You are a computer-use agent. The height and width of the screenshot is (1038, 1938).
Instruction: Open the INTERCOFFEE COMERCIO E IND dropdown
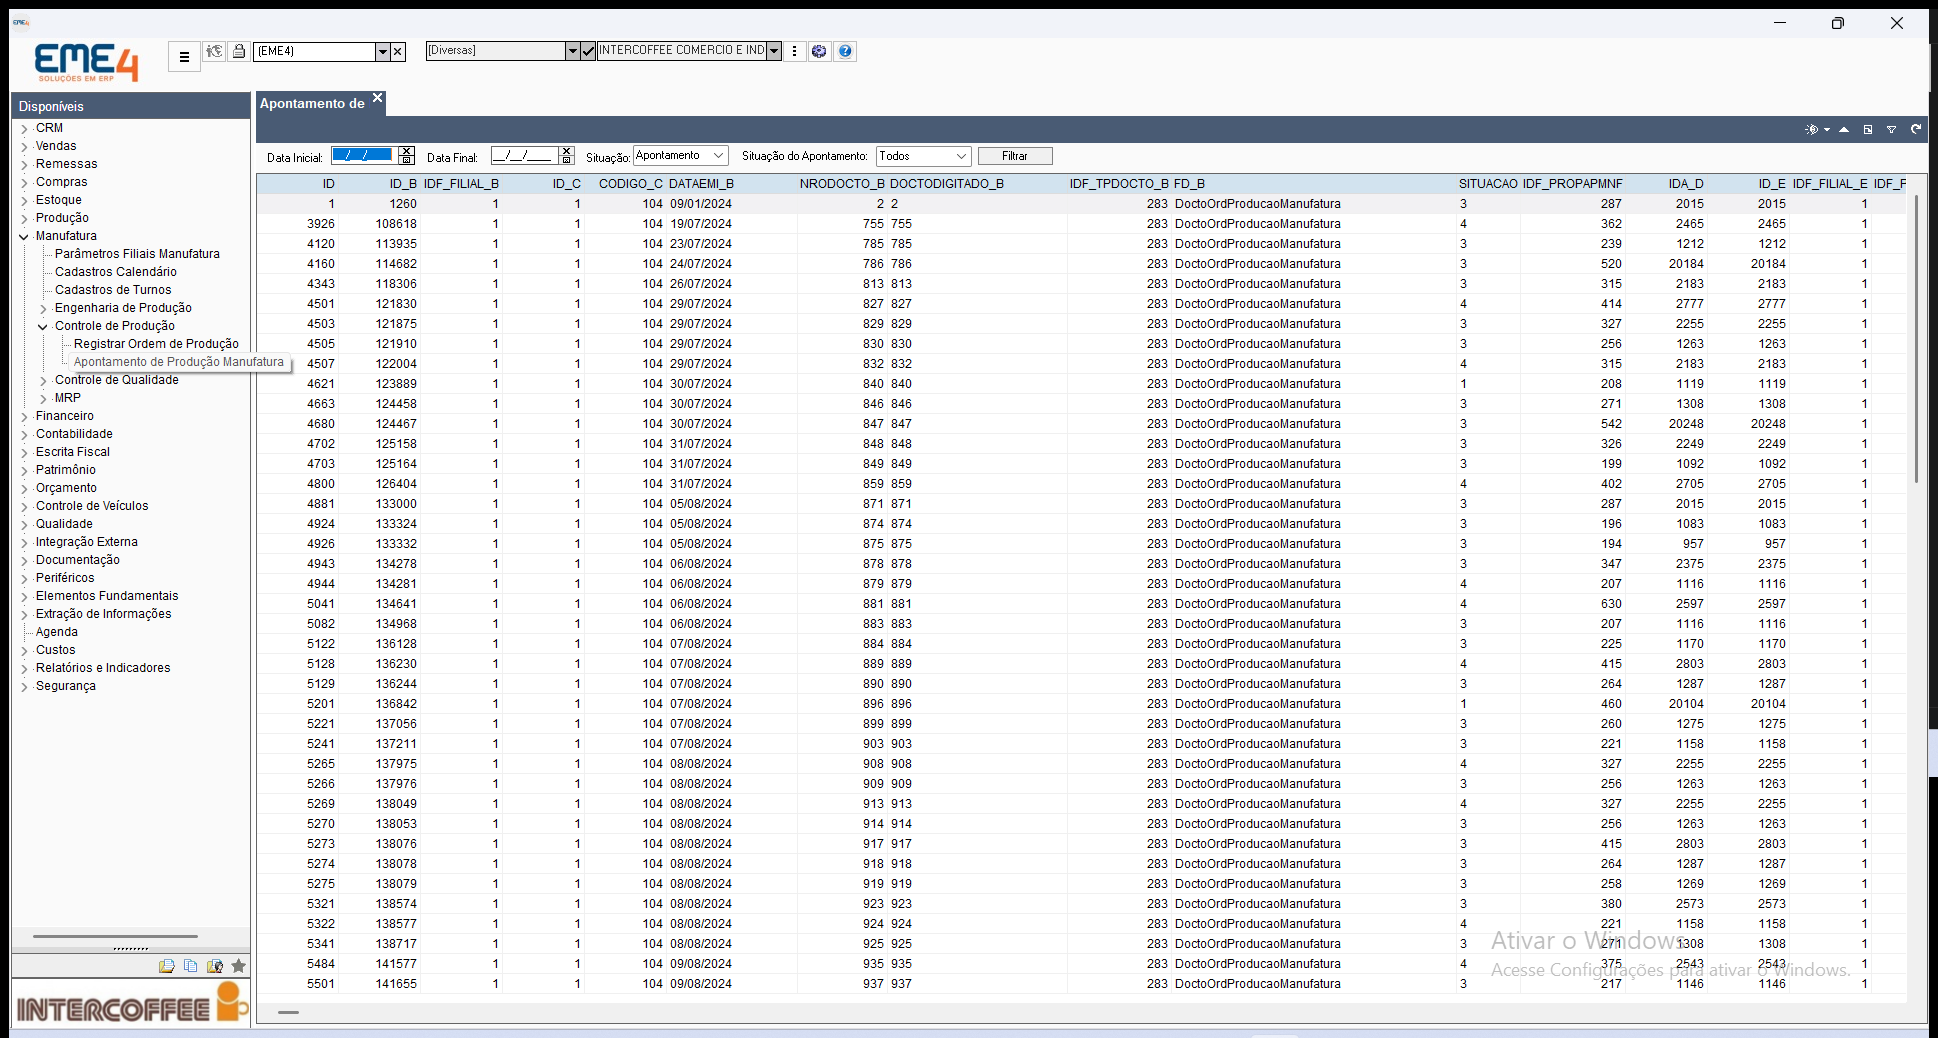click(774, 51)
